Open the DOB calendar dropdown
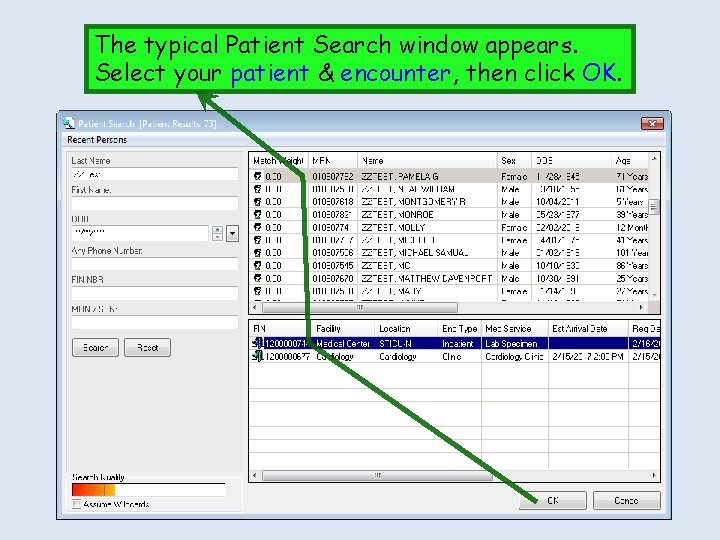Viewport: 720px width, 540px height. pos(232,233)
